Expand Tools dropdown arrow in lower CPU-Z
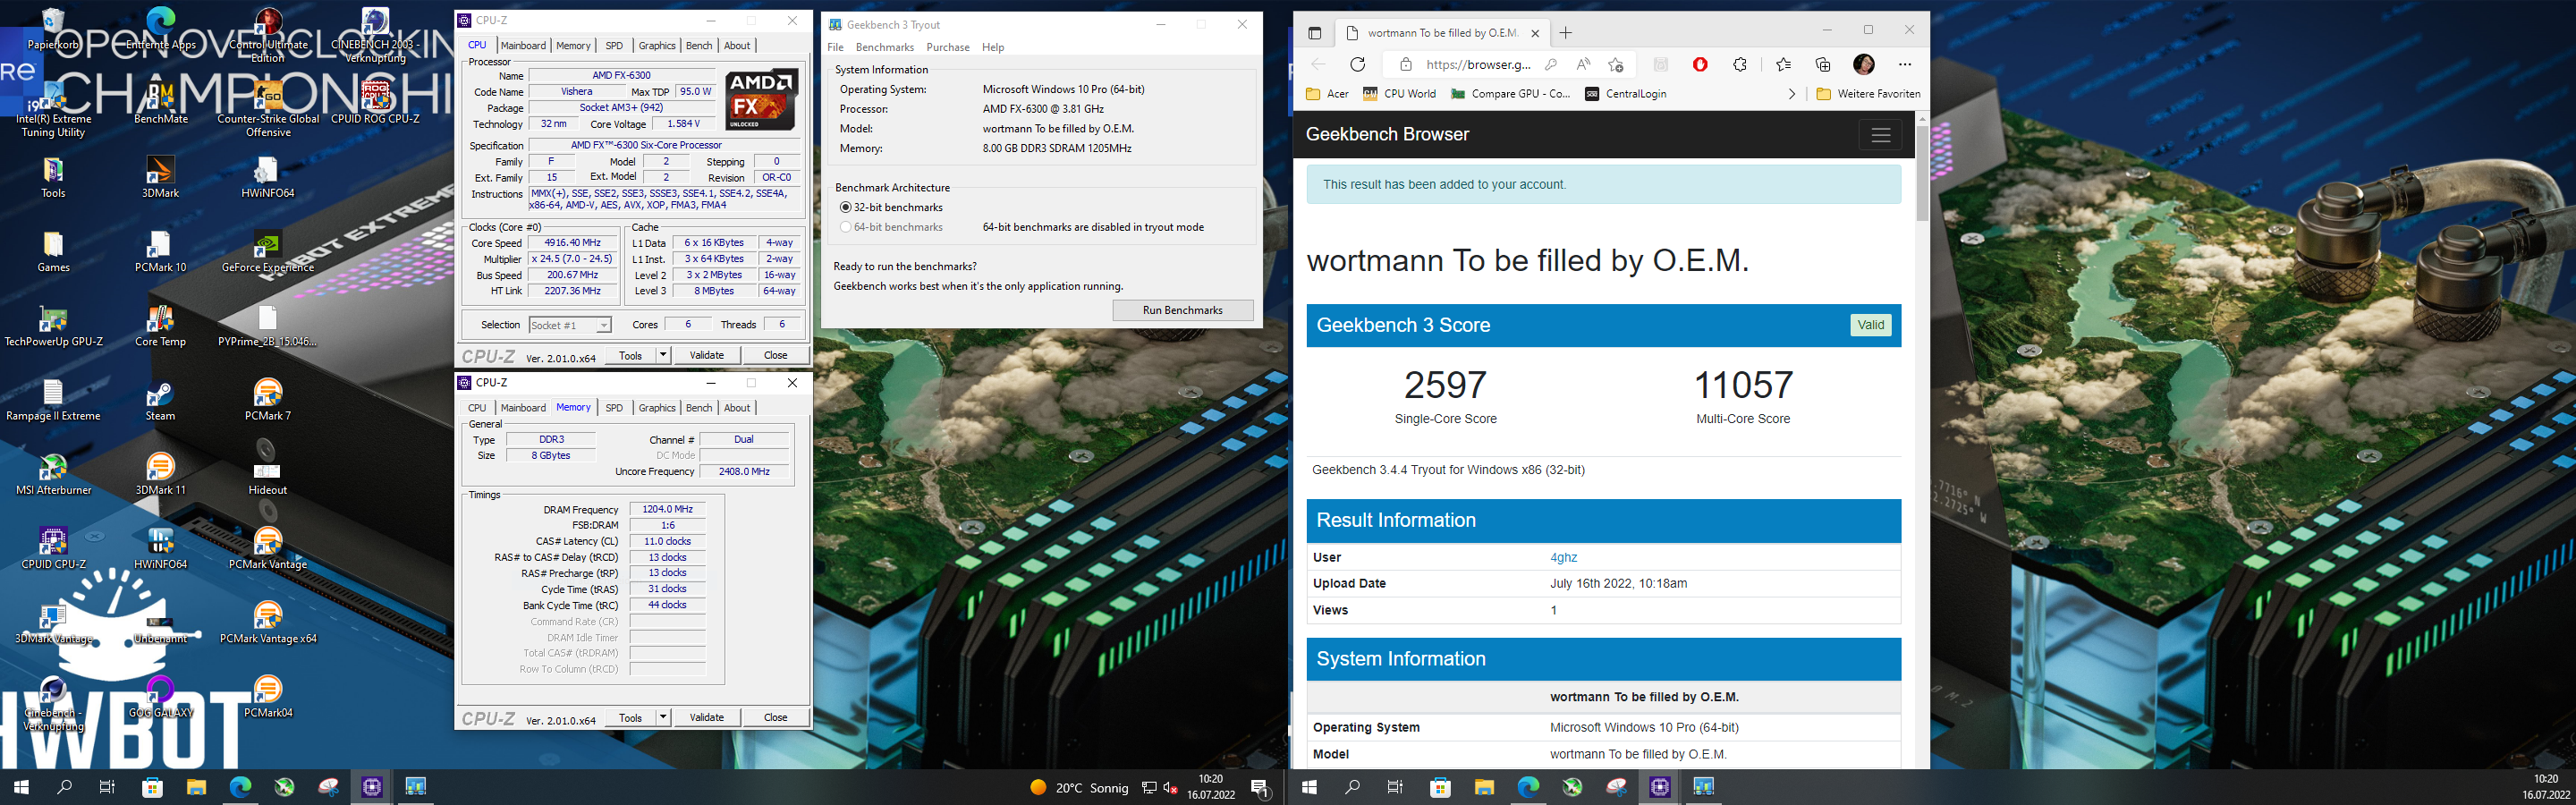This screenshot has width=2576, height=805. click(662, 717)
